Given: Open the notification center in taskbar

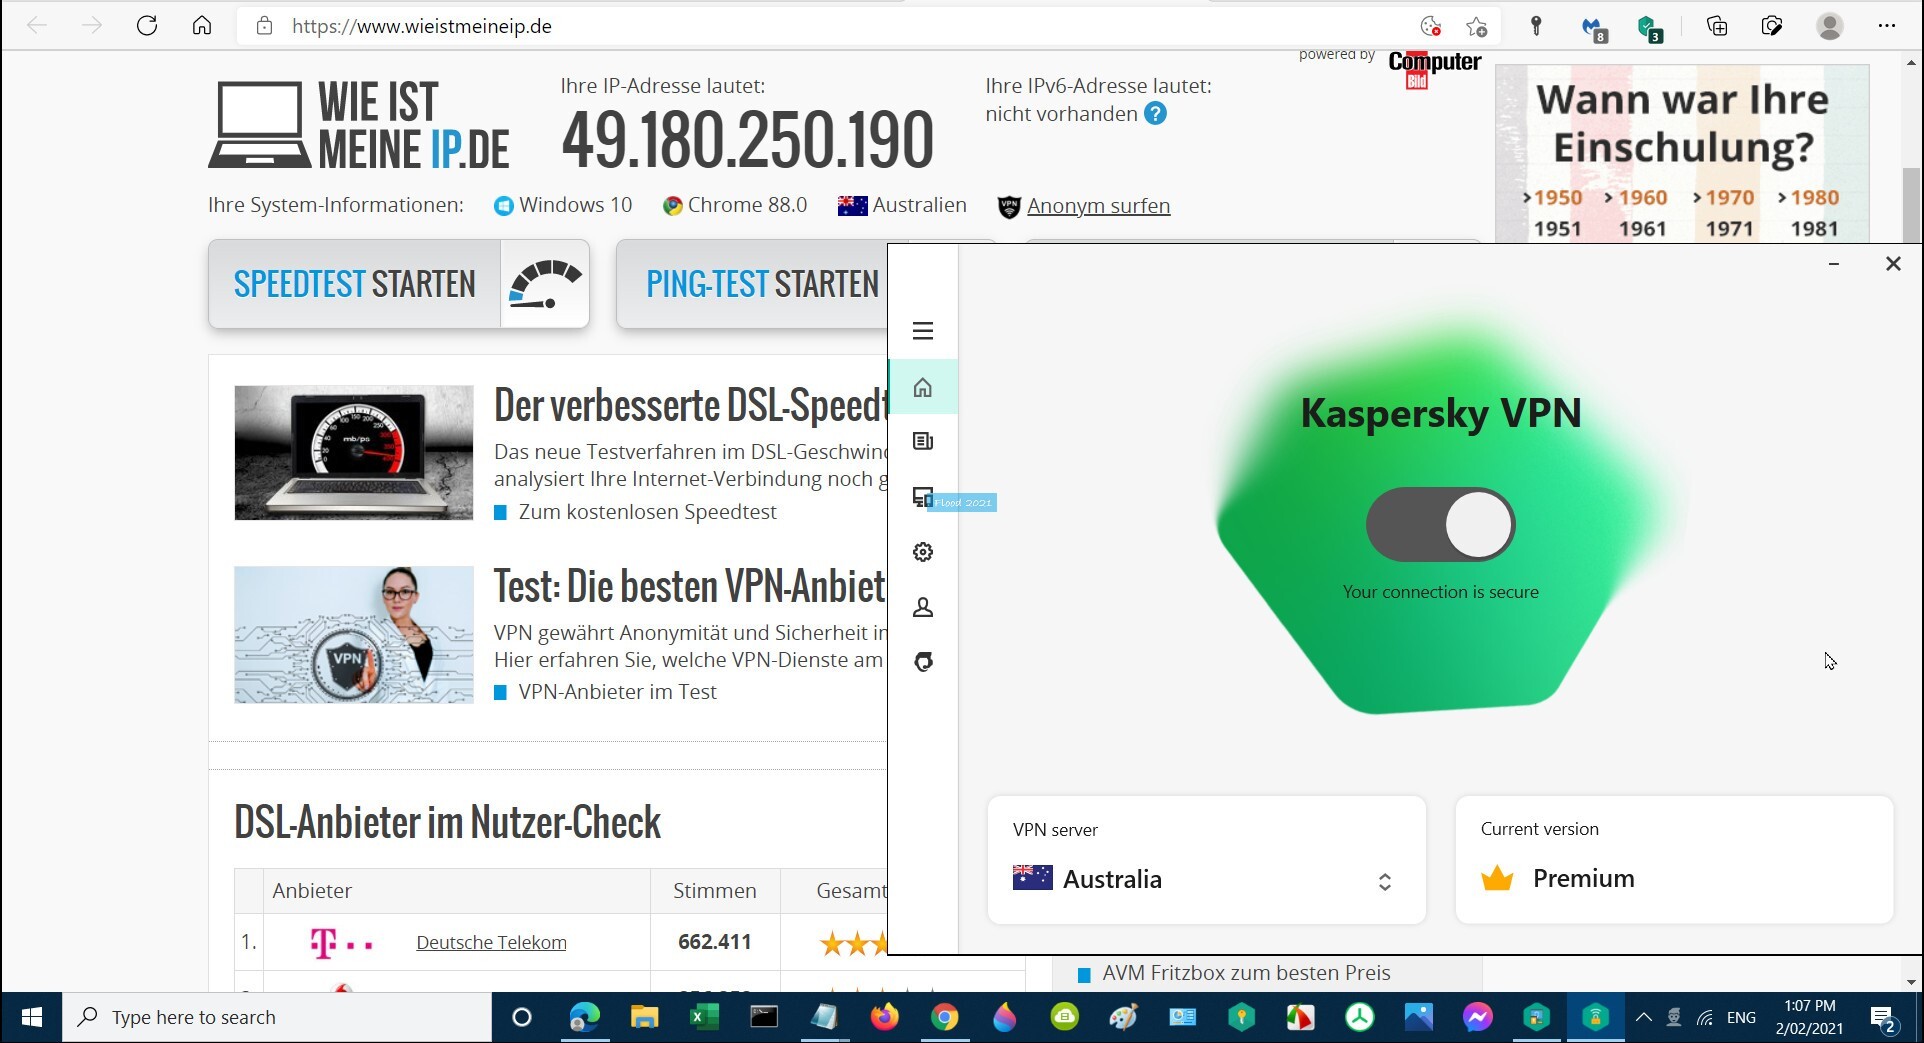Looking at the screenshot, I should coord(1885,1018).
